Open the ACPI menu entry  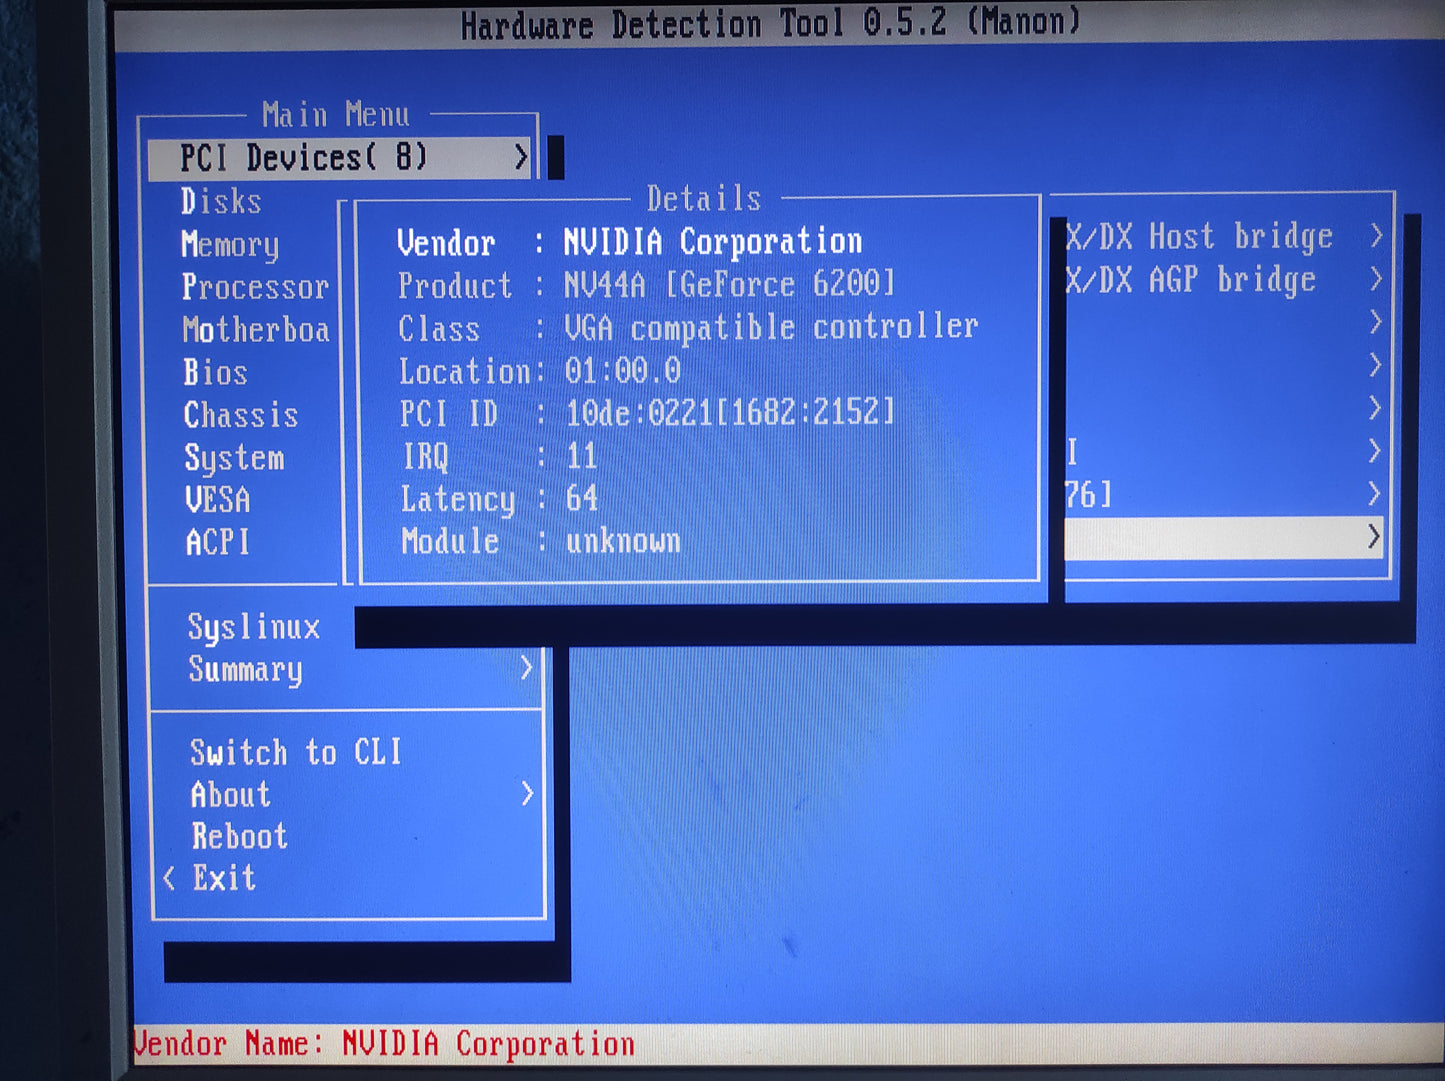218,542
